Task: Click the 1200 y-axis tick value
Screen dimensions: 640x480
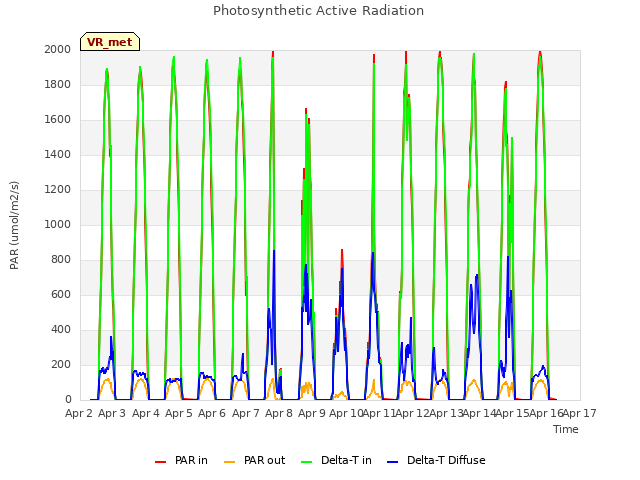Action: (x=58, y=190)
